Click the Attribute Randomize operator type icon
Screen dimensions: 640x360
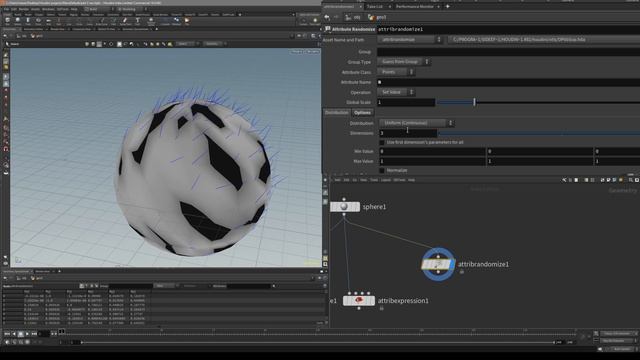click(x=328, y=29)
